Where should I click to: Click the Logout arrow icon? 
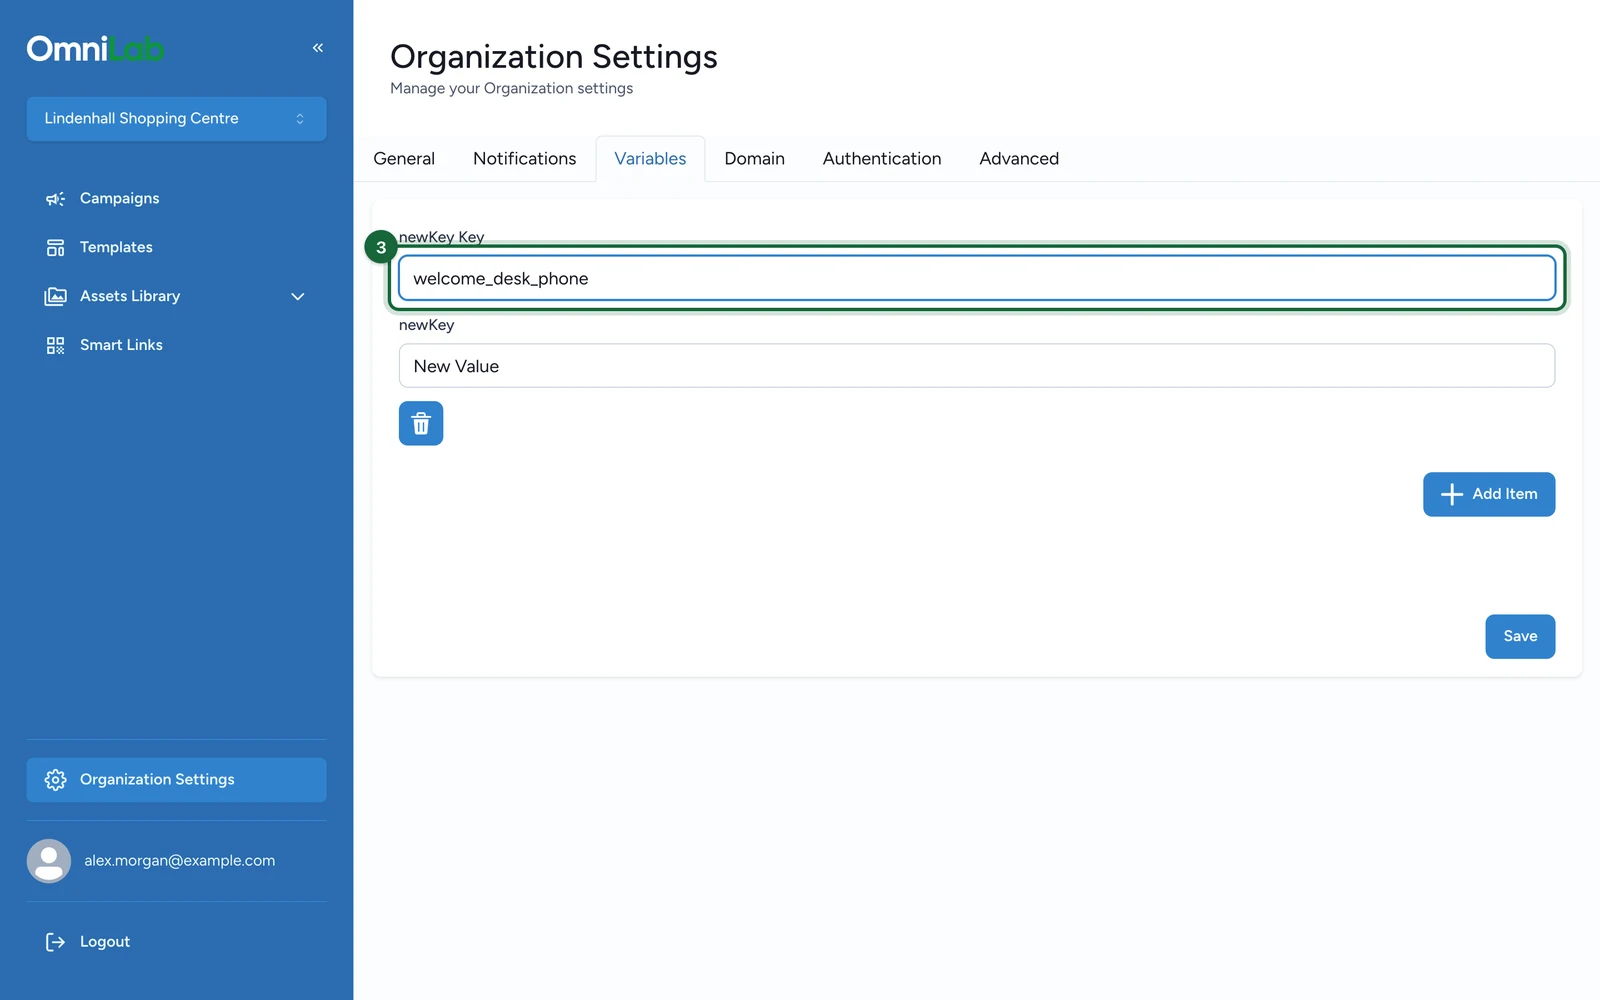(55, 942)
